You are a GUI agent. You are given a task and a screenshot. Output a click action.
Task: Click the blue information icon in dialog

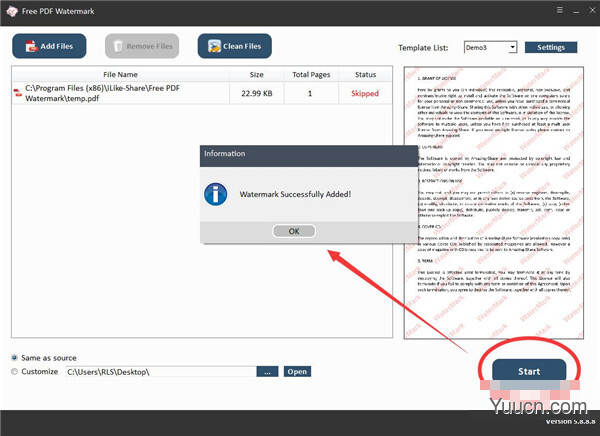215,194
